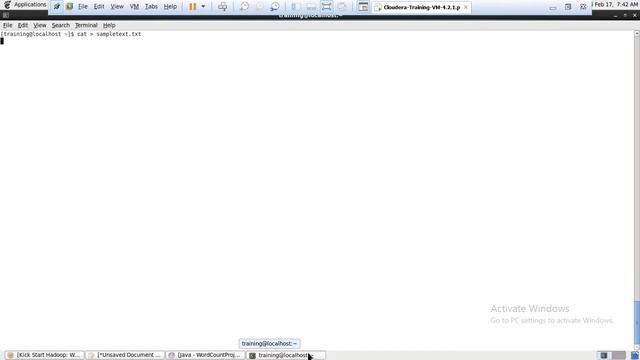Click the green VMware Workstation logo icon

(70, 7)
